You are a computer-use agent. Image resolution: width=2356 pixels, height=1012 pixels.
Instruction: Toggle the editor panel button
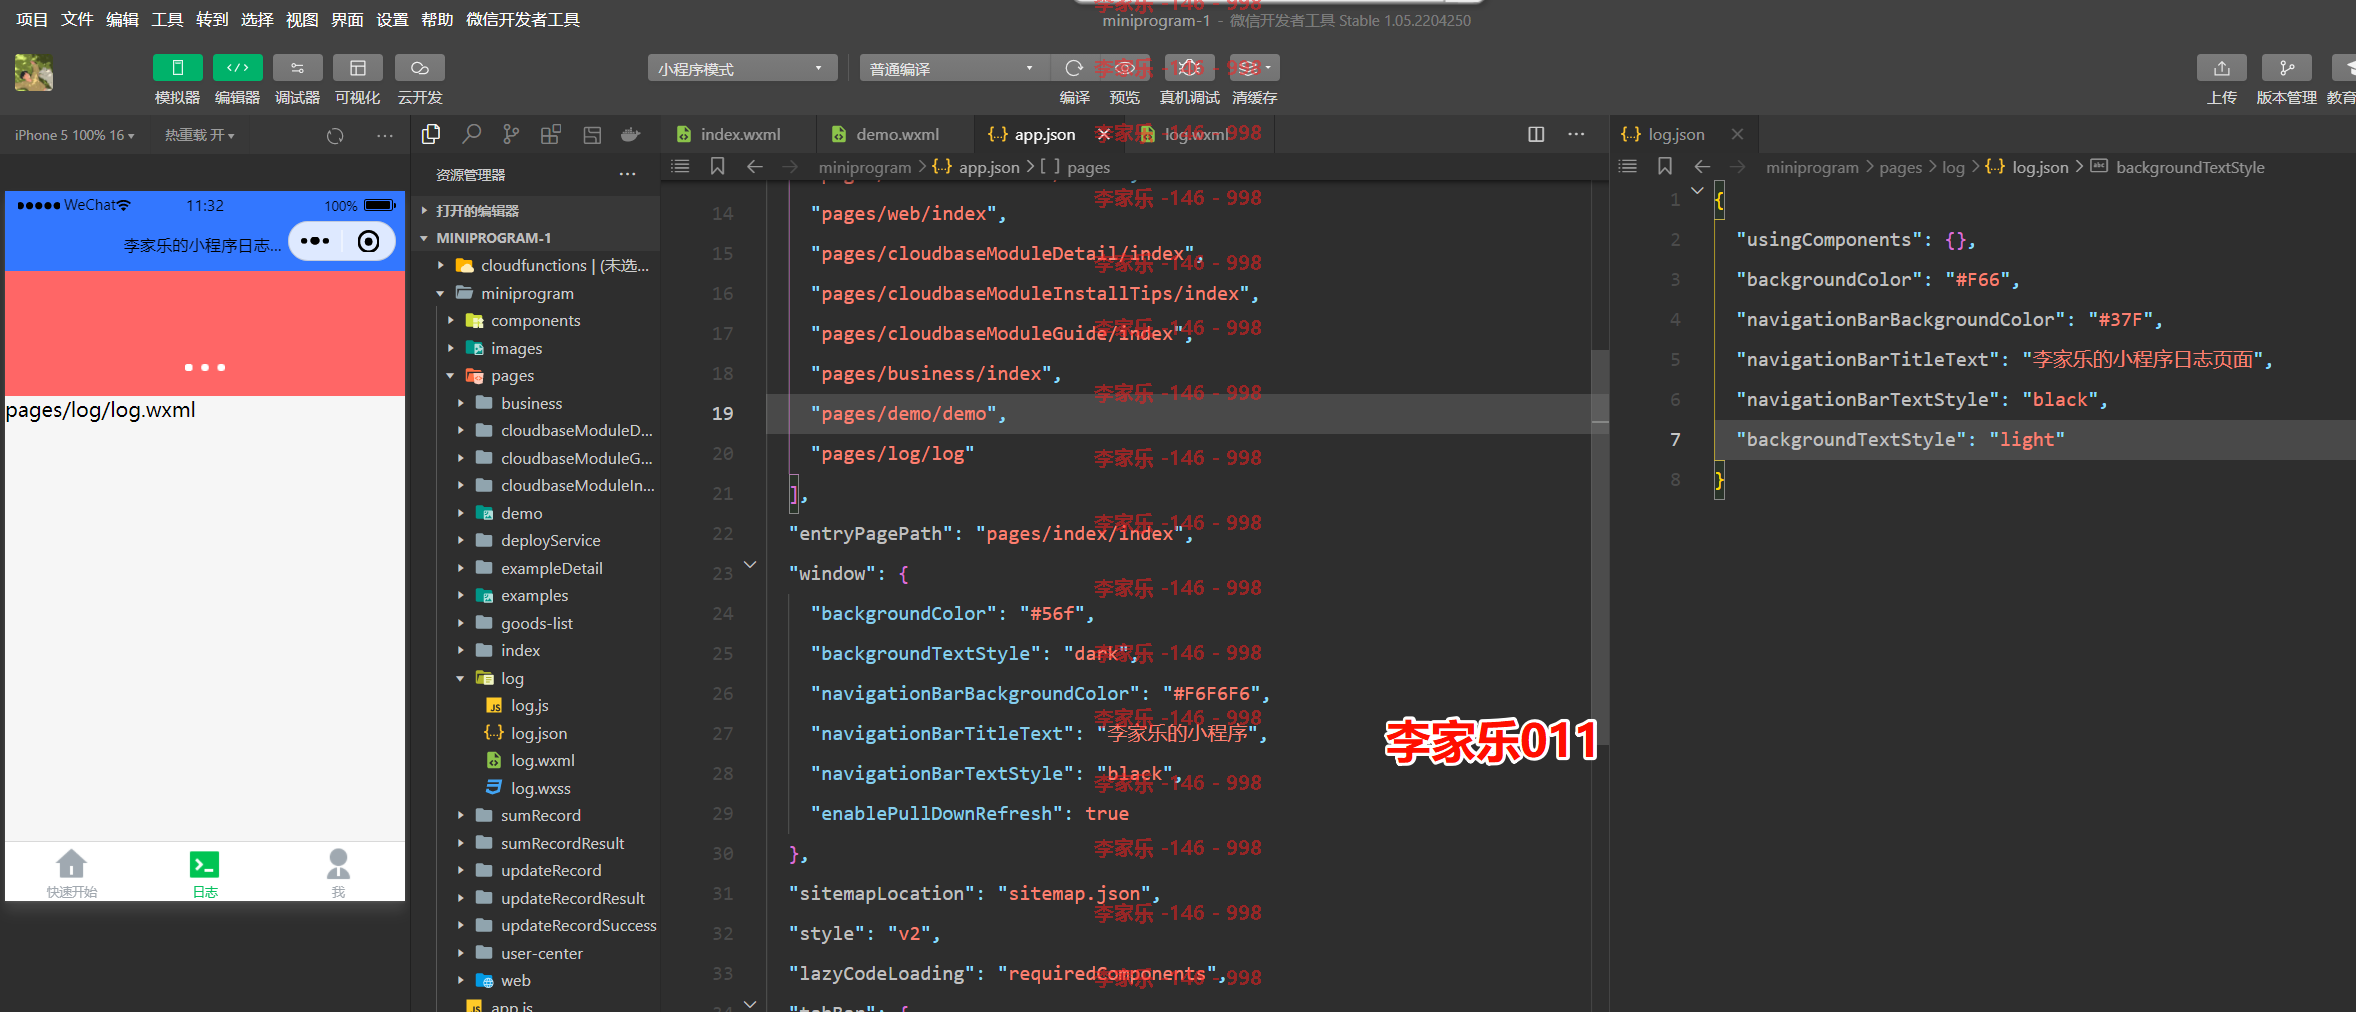point(237,68)
